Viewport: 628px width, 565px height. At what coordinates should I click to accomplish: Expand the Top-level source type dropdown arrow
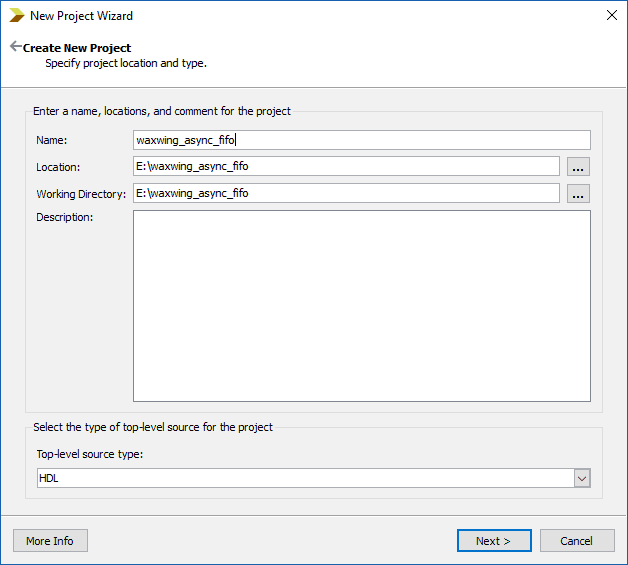pyautogui.click(x=582, y=479)
